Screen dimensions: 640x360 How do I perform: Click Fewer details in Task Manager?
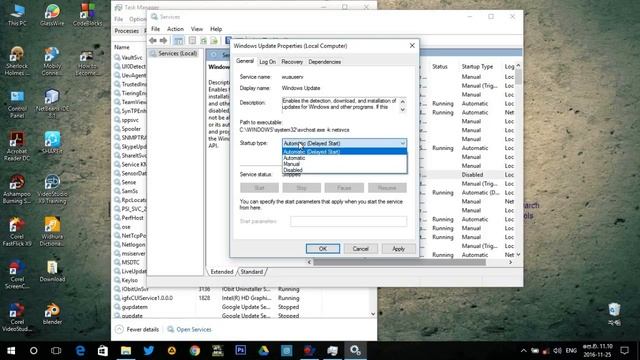coord(138,329)
